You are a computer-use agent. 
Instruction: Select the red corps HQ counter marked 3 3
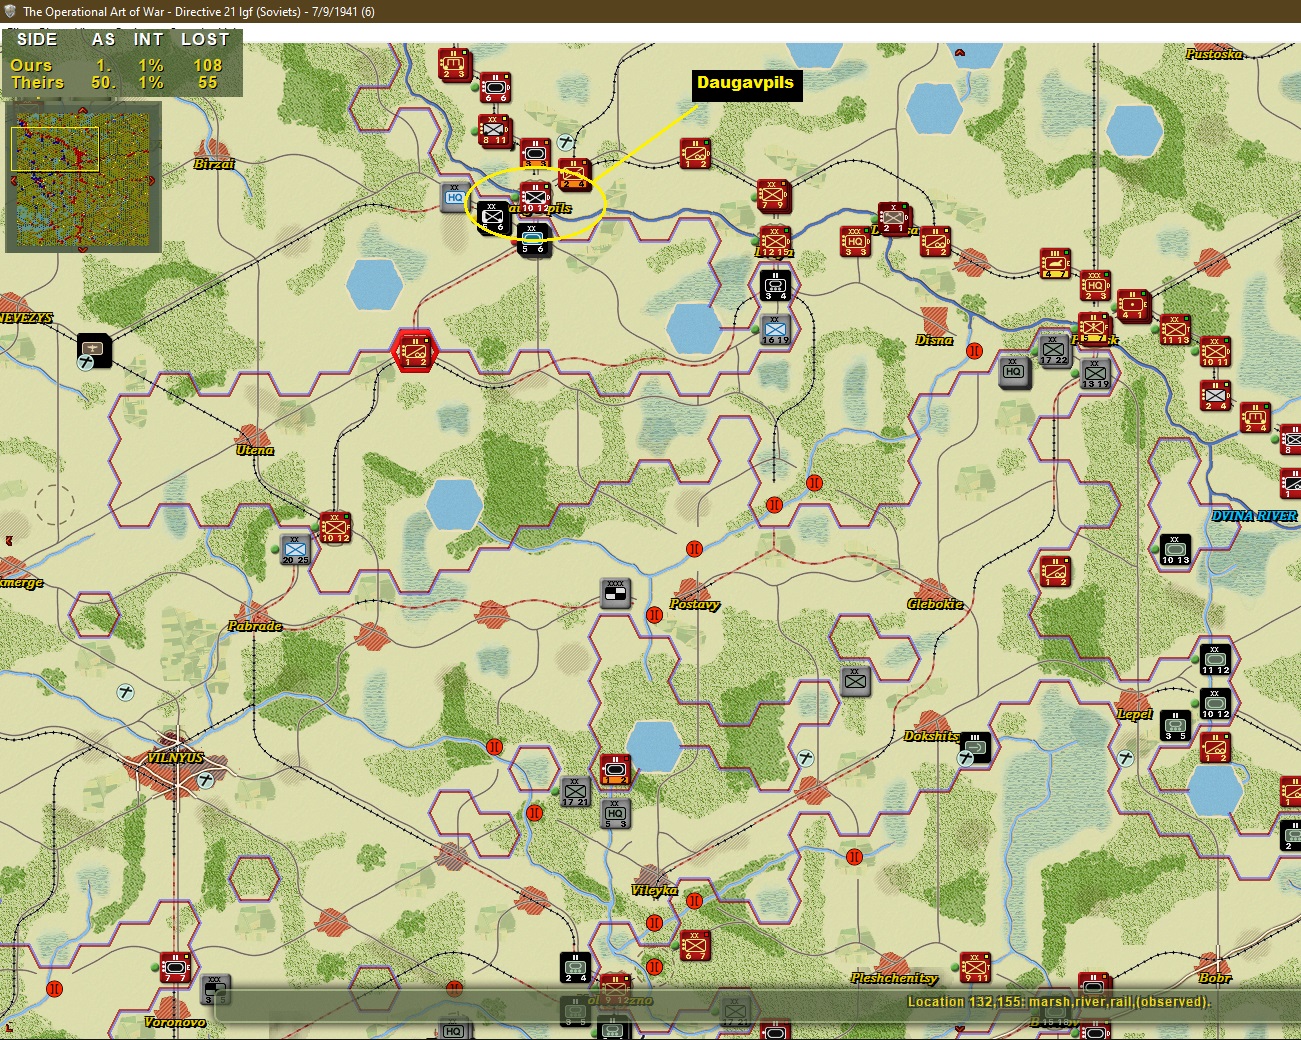pos(856,241)
